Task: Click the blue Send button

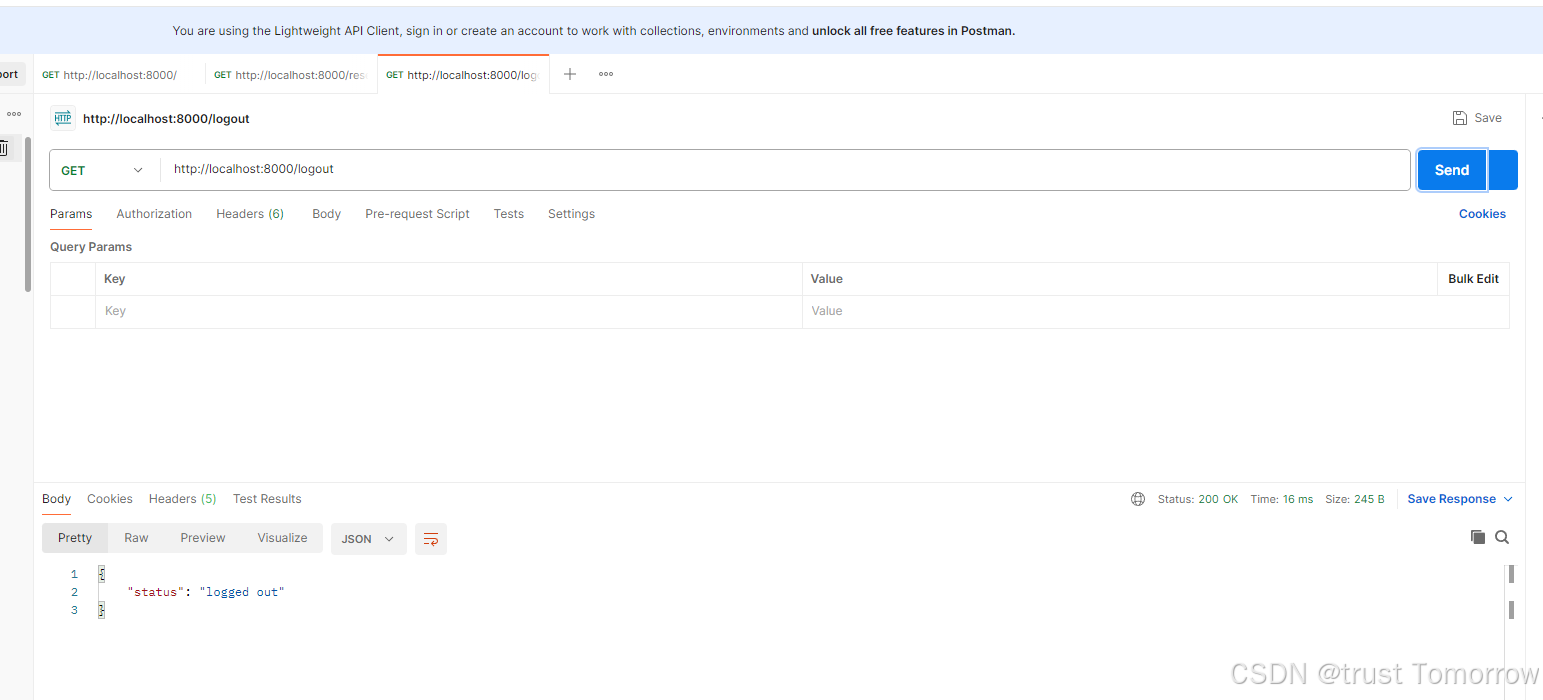Action: tap(1452, 170)
